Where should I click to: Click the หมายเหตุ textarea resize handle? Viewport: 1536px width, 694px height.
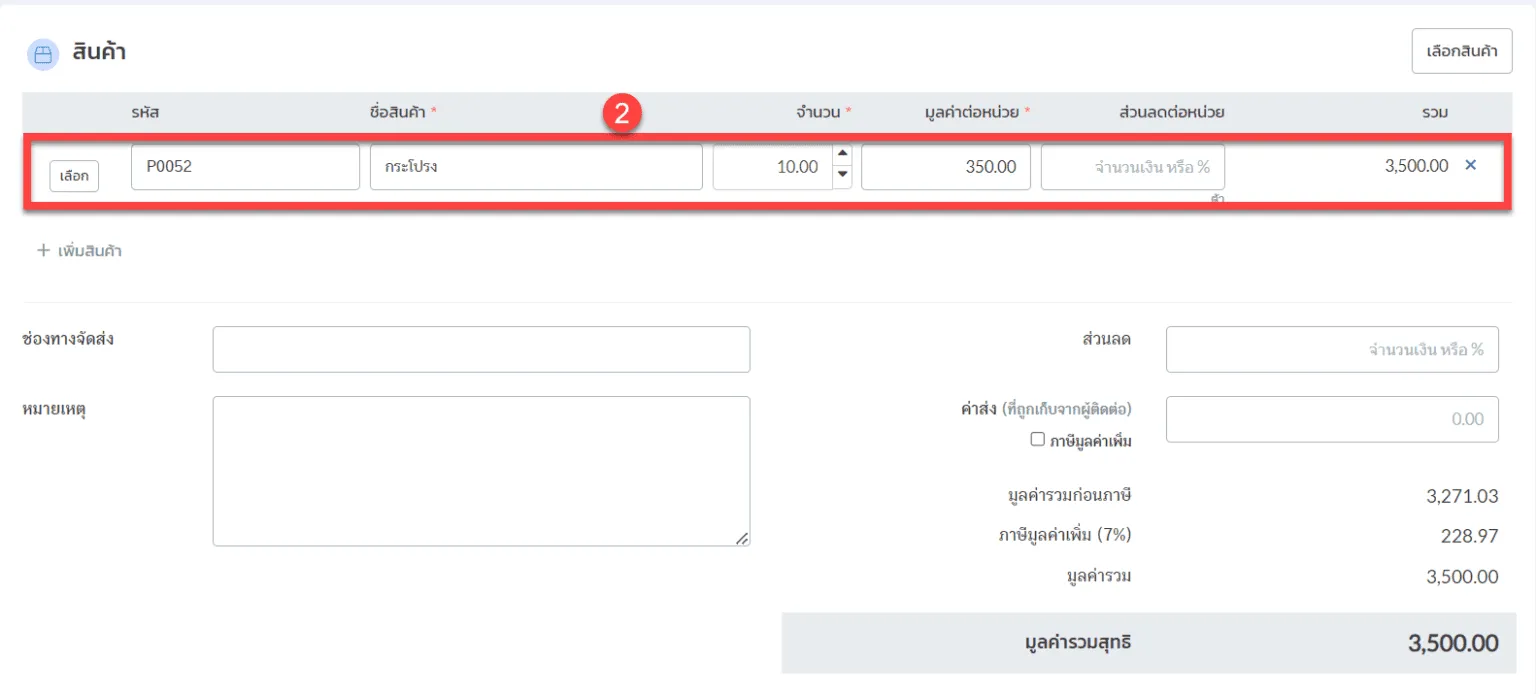tap(741, 538)
